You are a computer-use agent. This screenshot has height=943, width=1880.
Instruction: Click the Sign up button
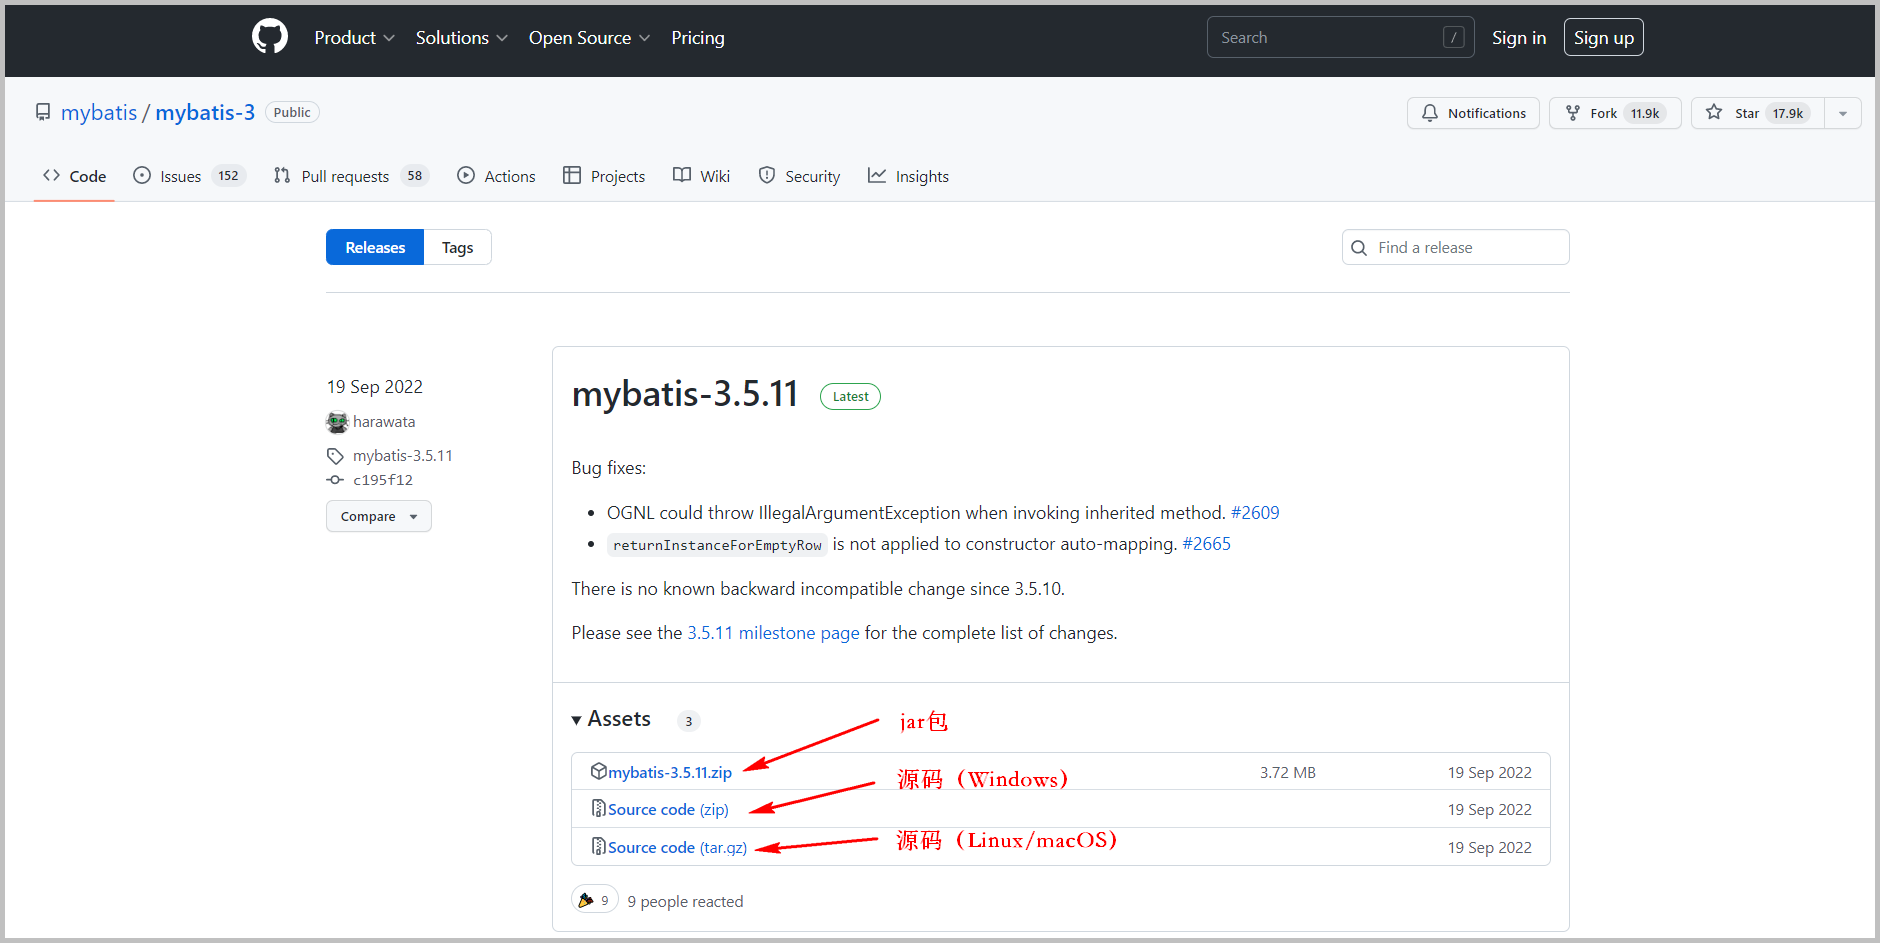[1603, 37]
